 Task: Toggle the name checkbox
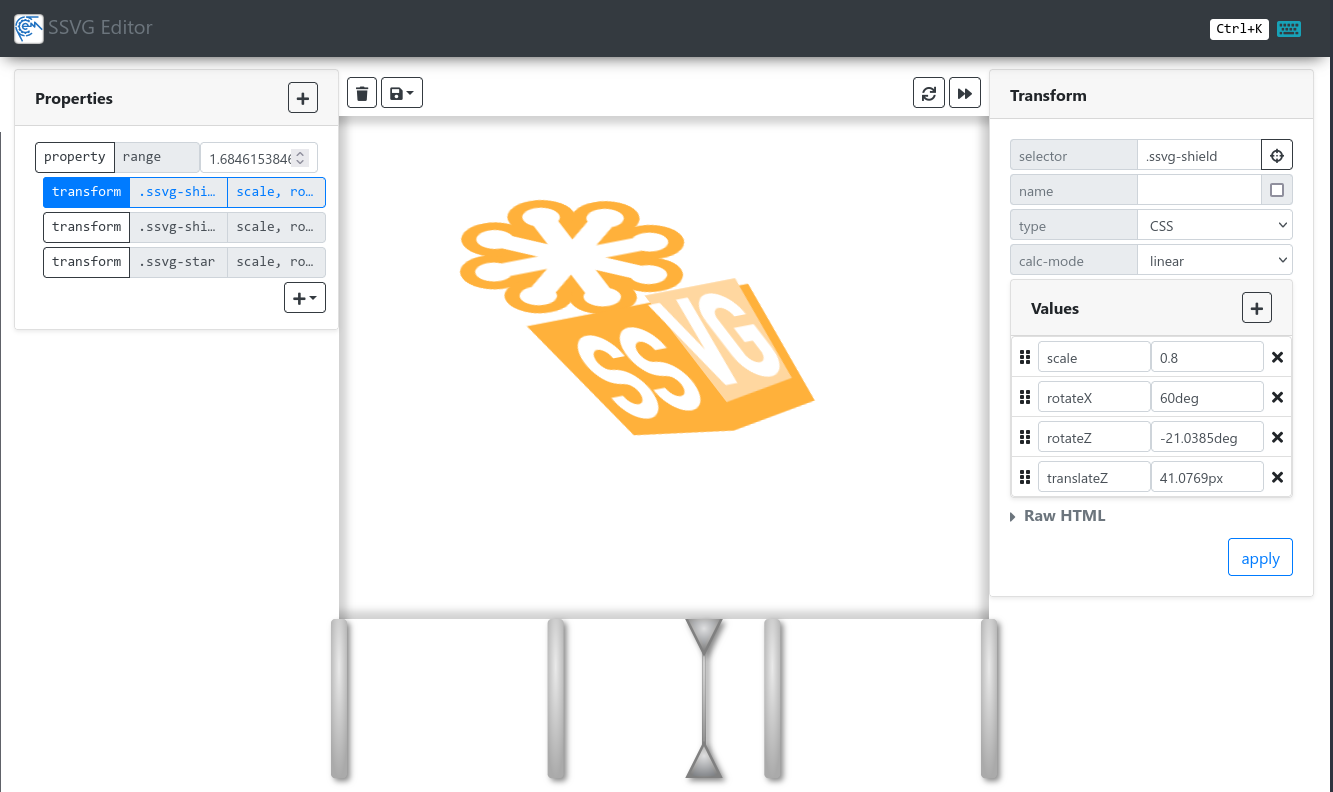[x=1277, y=190]
